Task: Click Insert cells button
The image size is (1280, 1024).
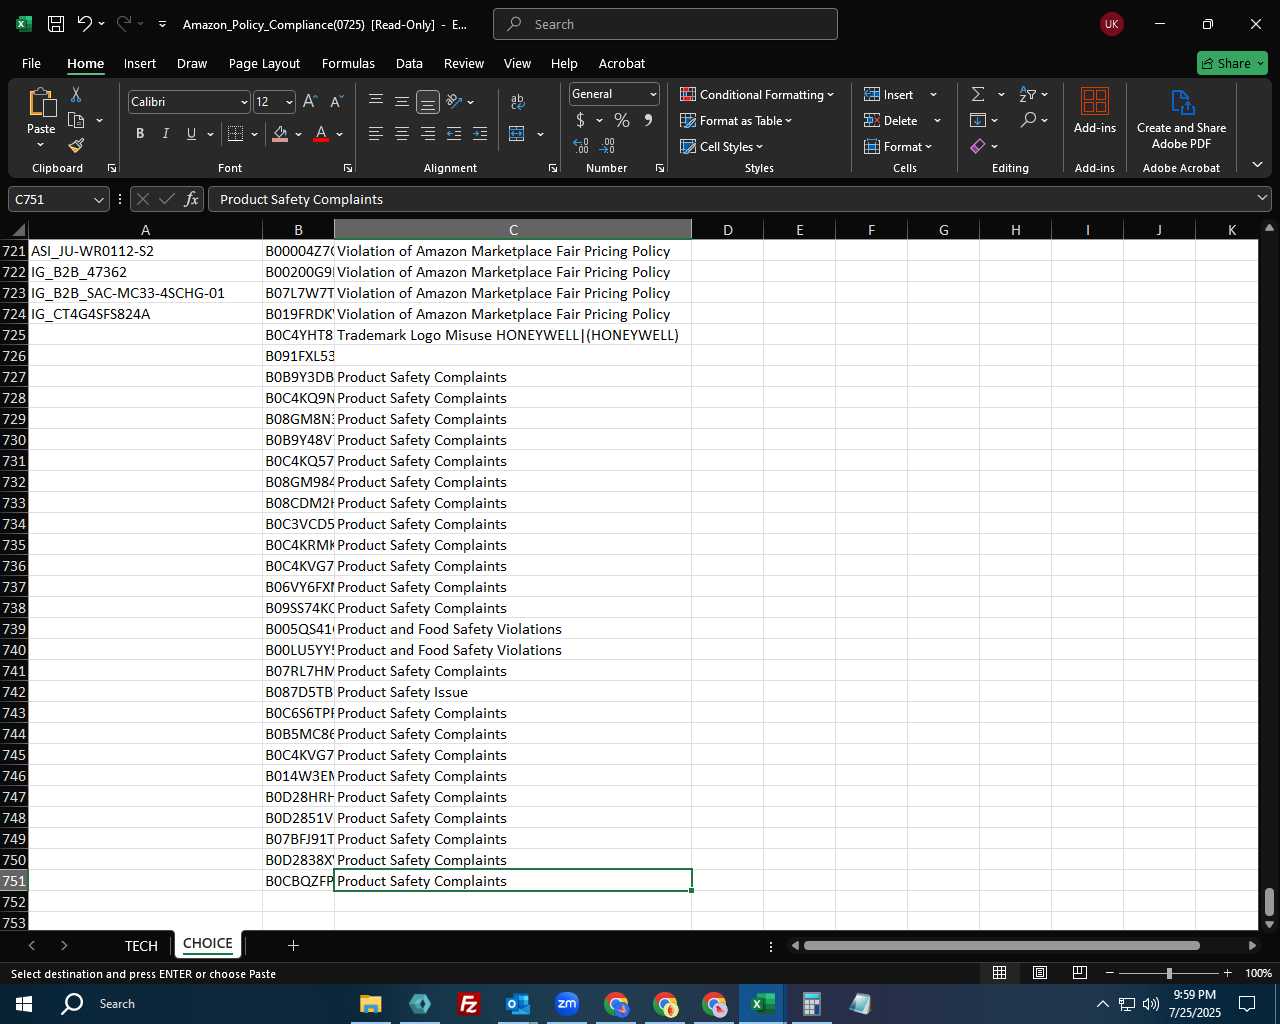Action: [x=889, y=94]
